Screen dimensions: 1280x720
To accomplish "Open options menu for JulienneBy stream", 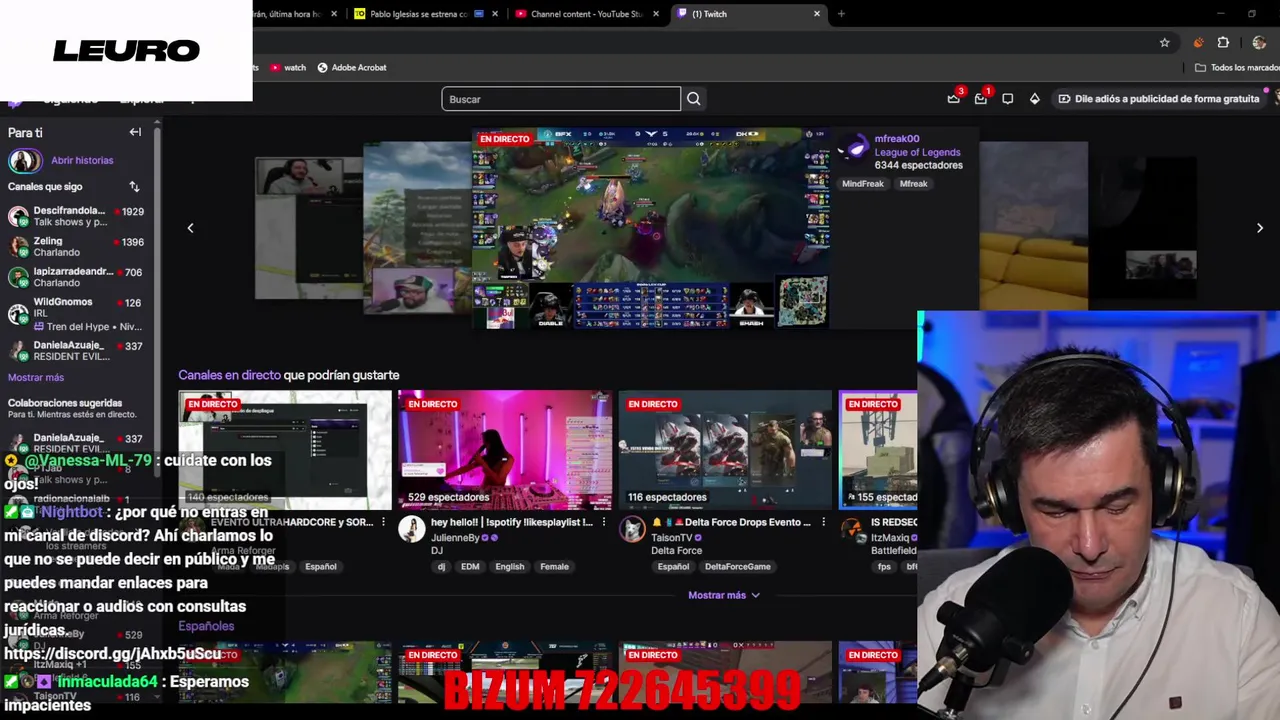I will coord(603,522).
